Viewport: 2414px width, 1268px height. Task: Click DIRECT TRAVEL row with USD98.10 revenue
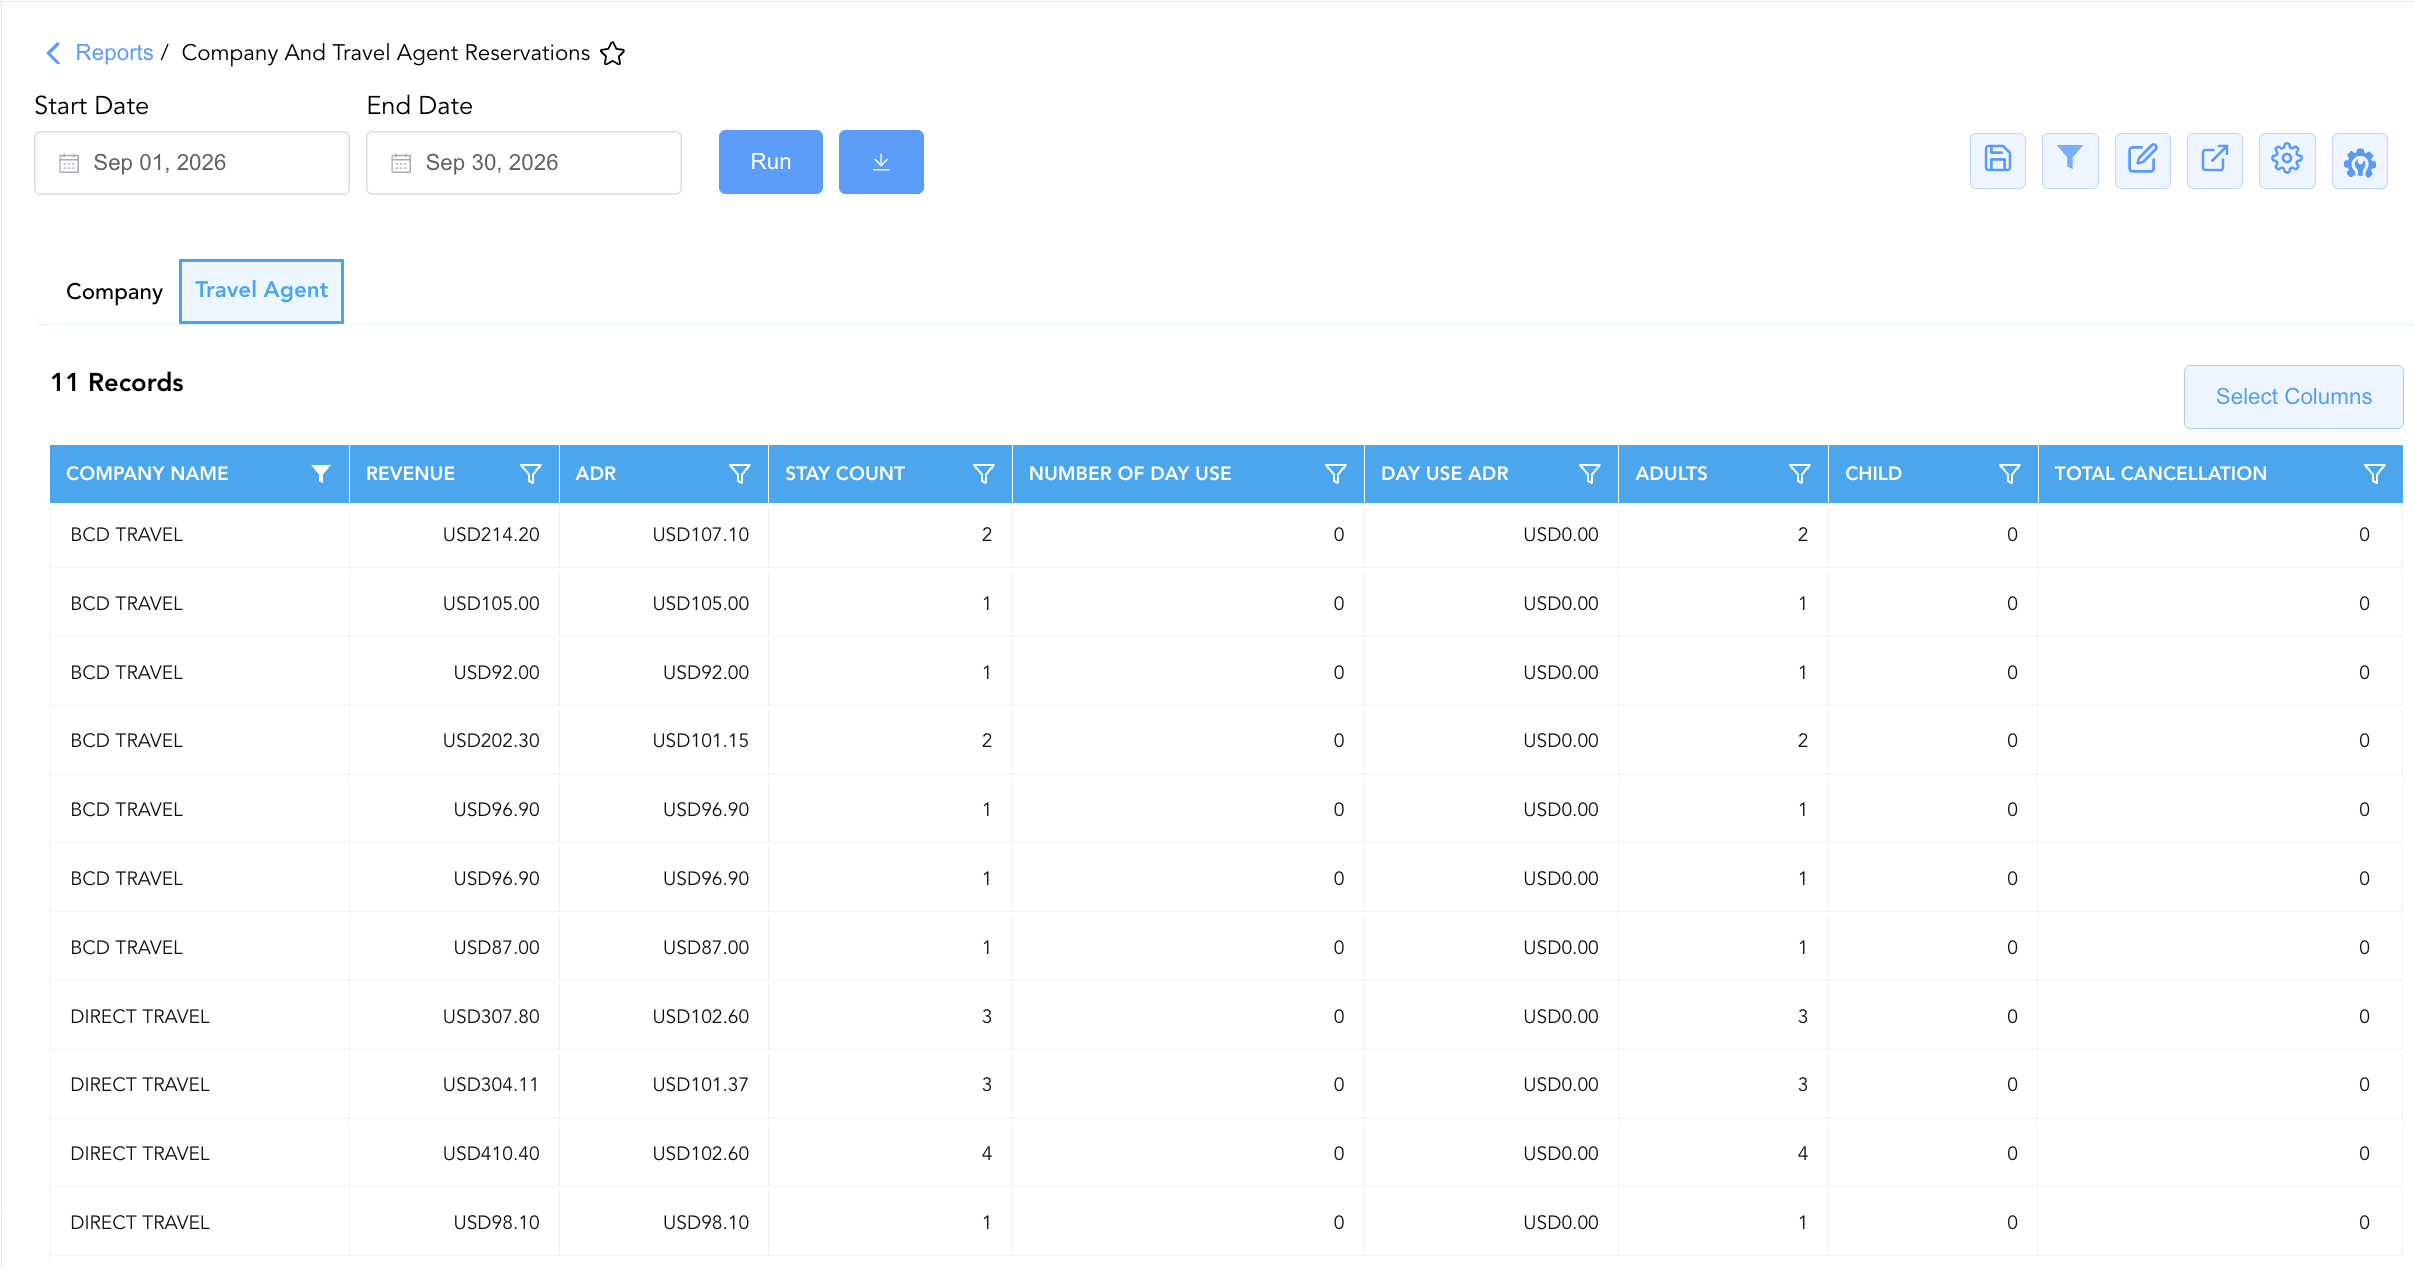tap(1226, 1222)
